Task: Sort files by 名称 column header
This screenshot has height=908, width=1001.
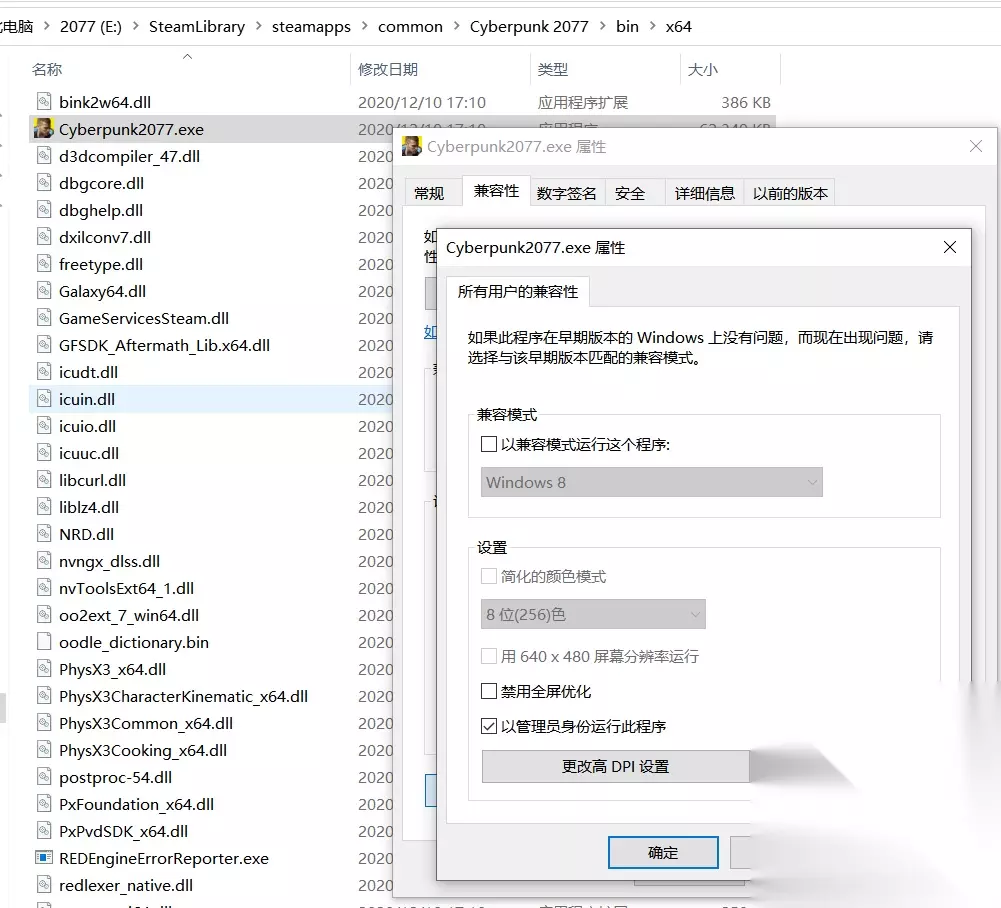Action: [x=47, y=69]
